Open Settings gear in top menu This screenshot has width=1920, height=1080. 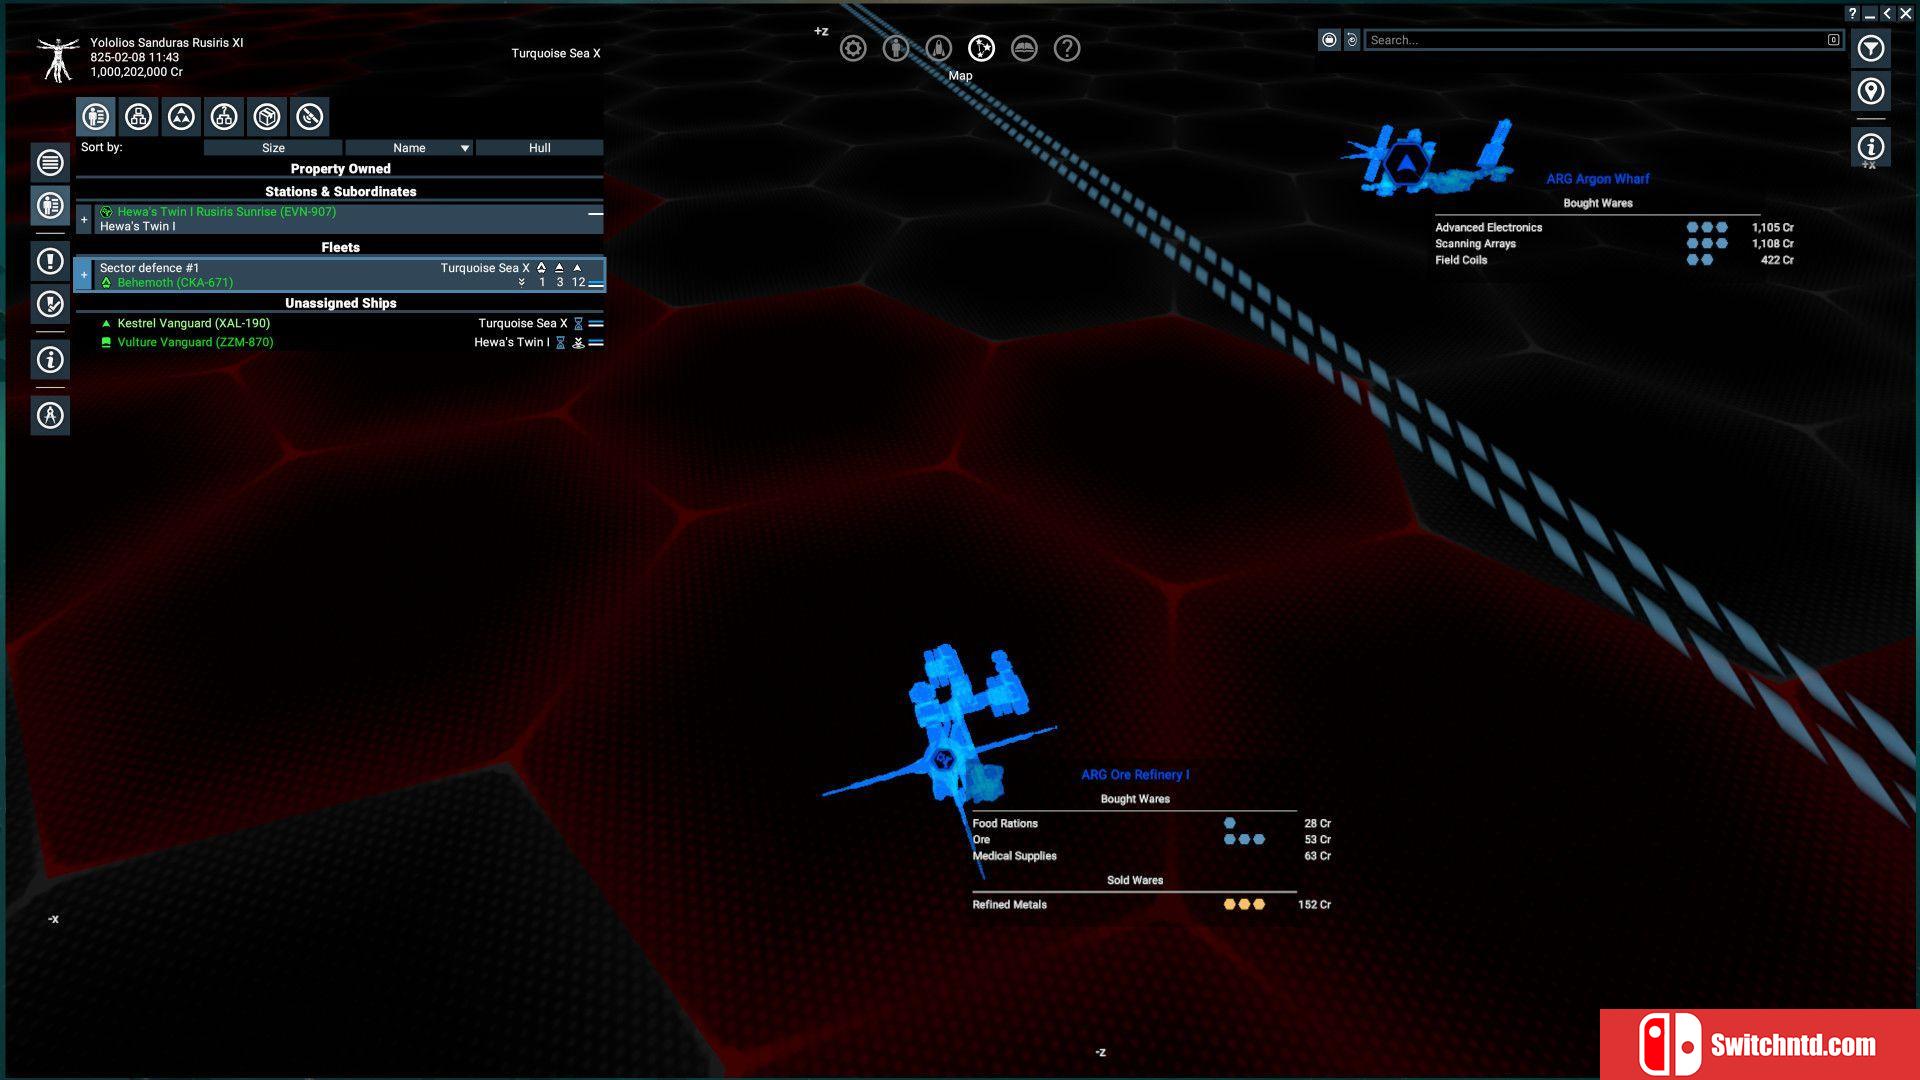[x=853, y=48]
